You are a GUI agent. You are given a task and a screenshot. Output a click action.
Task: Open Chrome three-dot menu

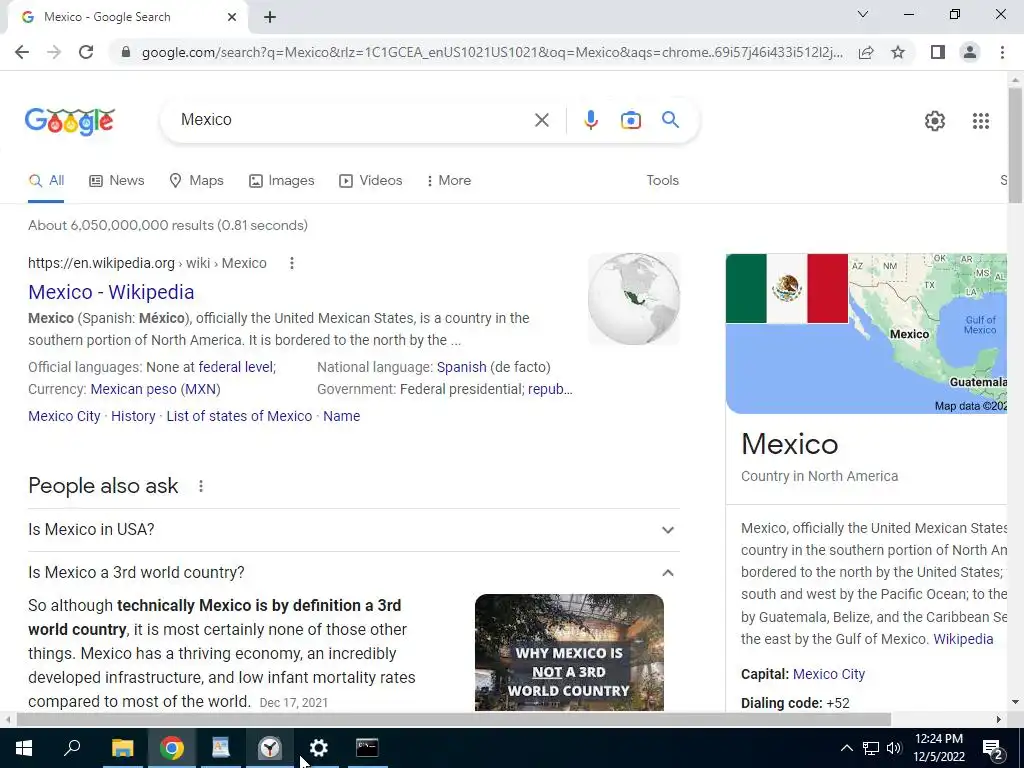coord(1002,52)
